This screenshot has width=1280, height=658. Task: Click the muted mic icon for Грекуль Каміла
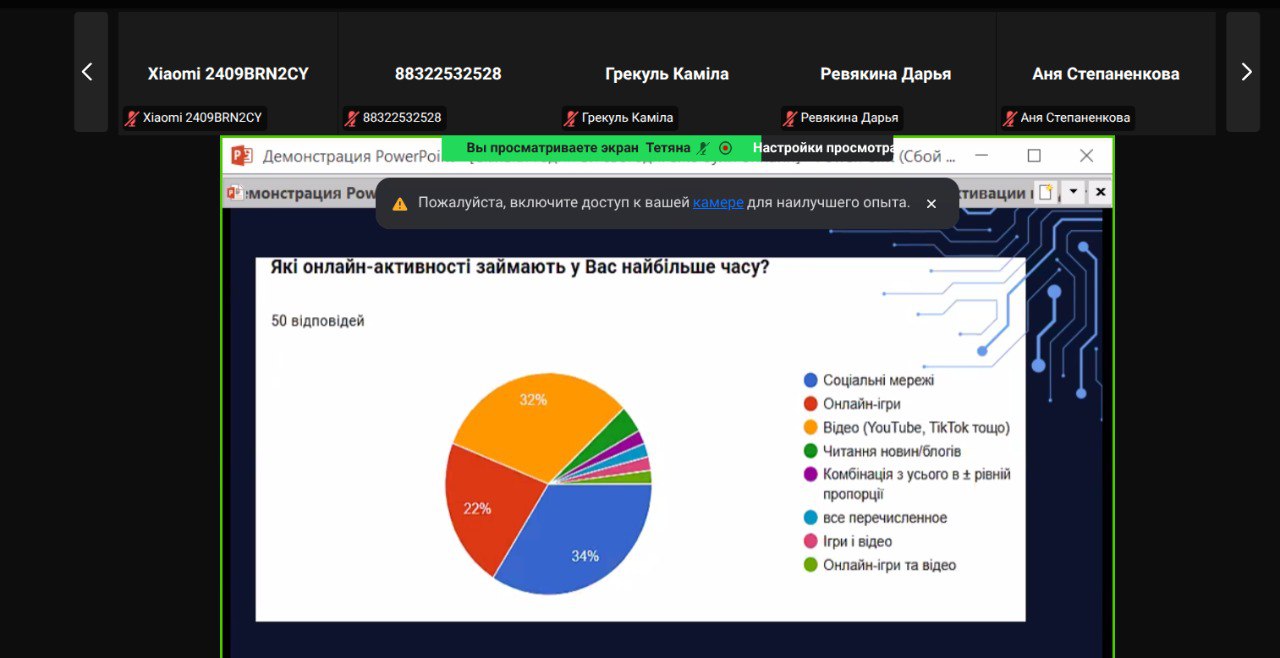(570, 118)
